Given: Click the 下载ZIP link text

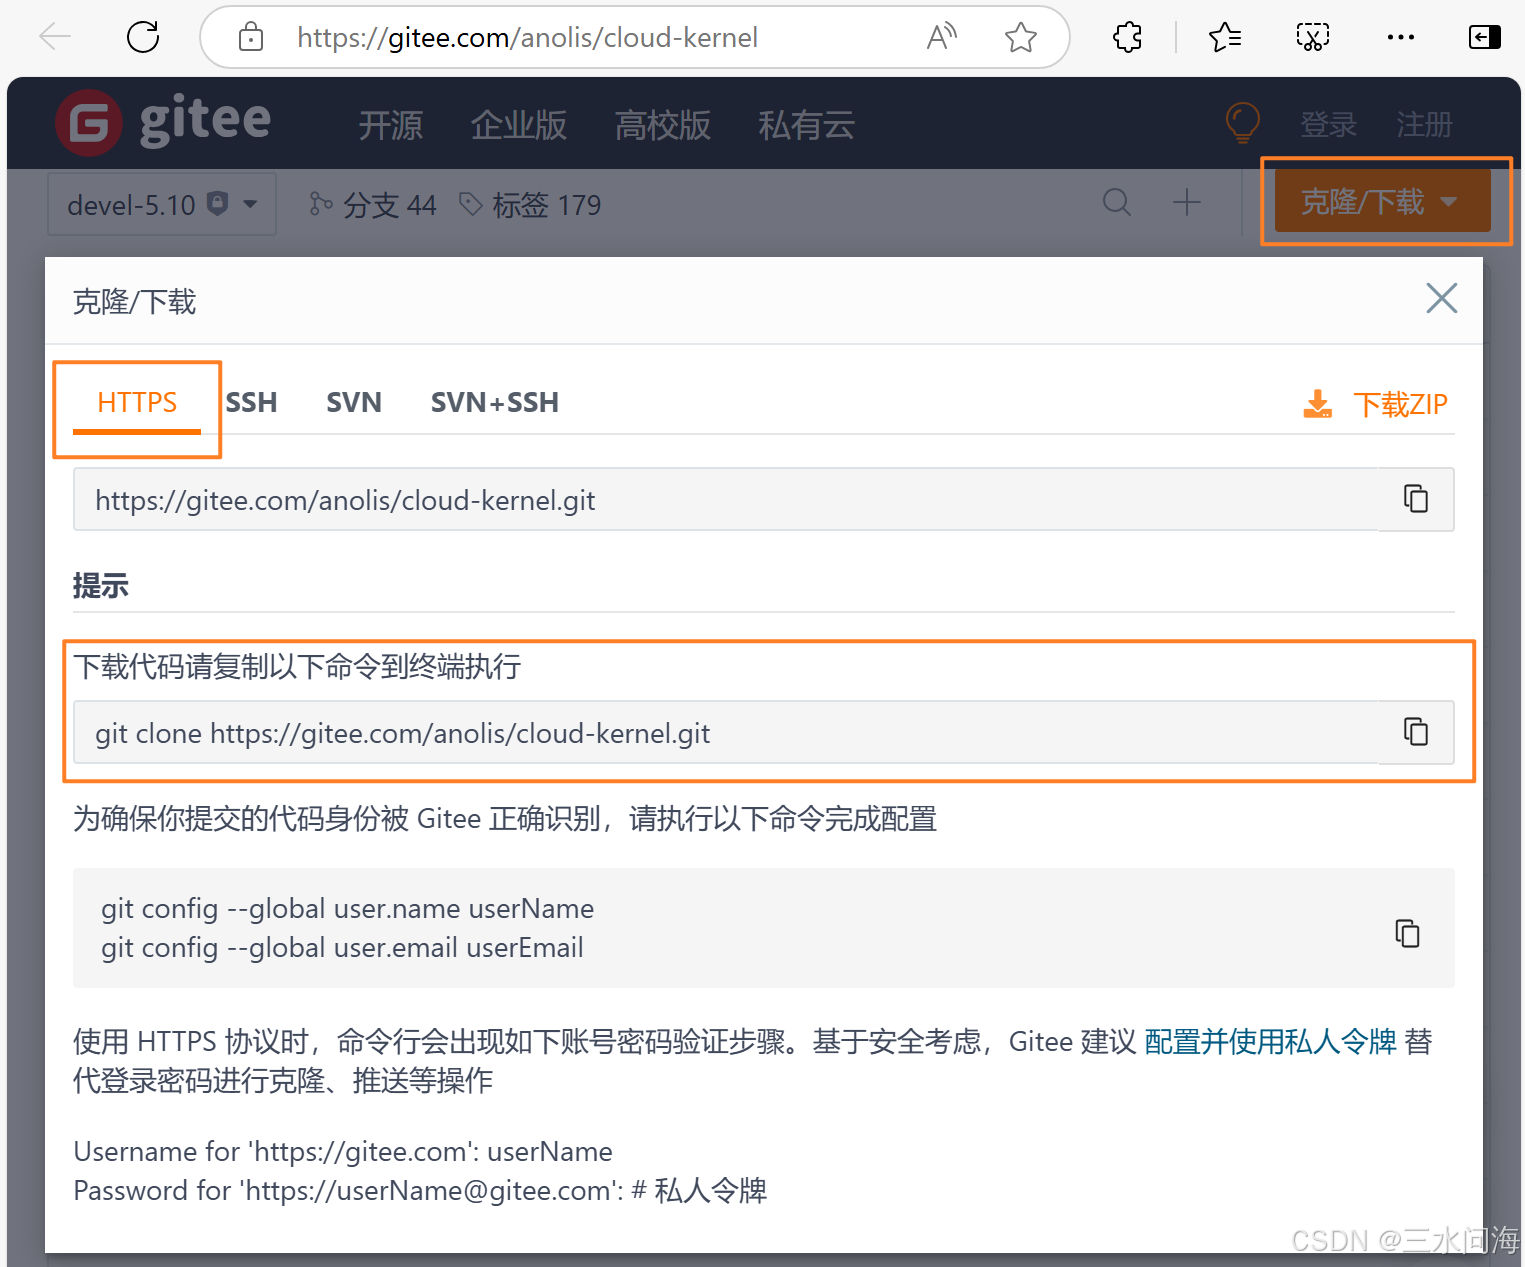Looking at the screenshot, I should tap(1400, 404).
